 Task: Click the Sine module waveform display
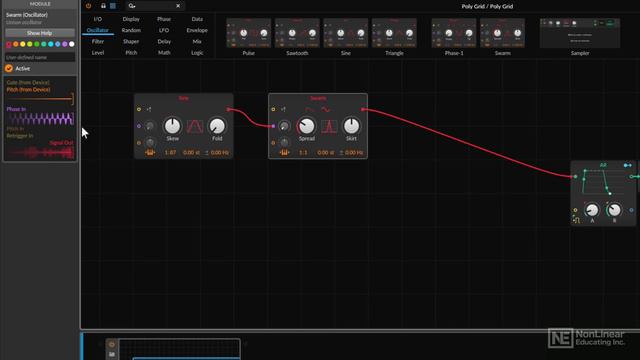point(195,127)
